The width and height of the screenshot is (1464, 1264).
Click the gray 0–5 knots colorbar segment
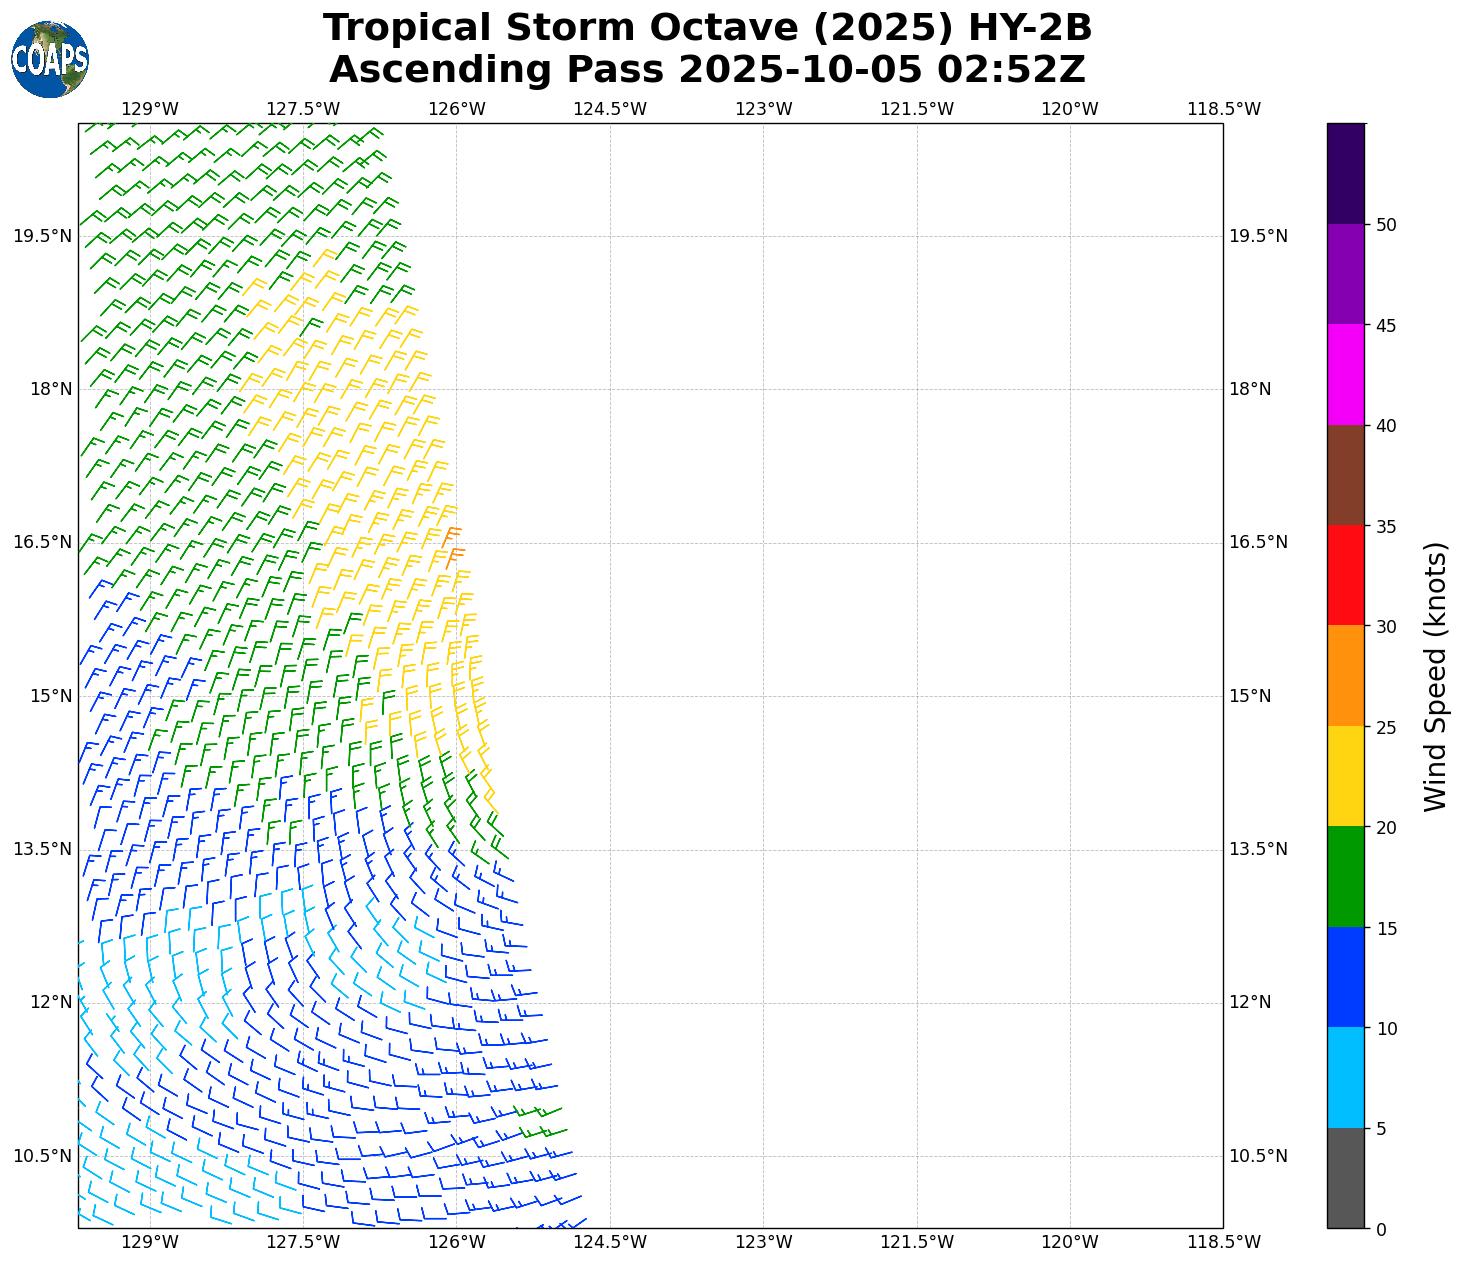(1345, 1178)
